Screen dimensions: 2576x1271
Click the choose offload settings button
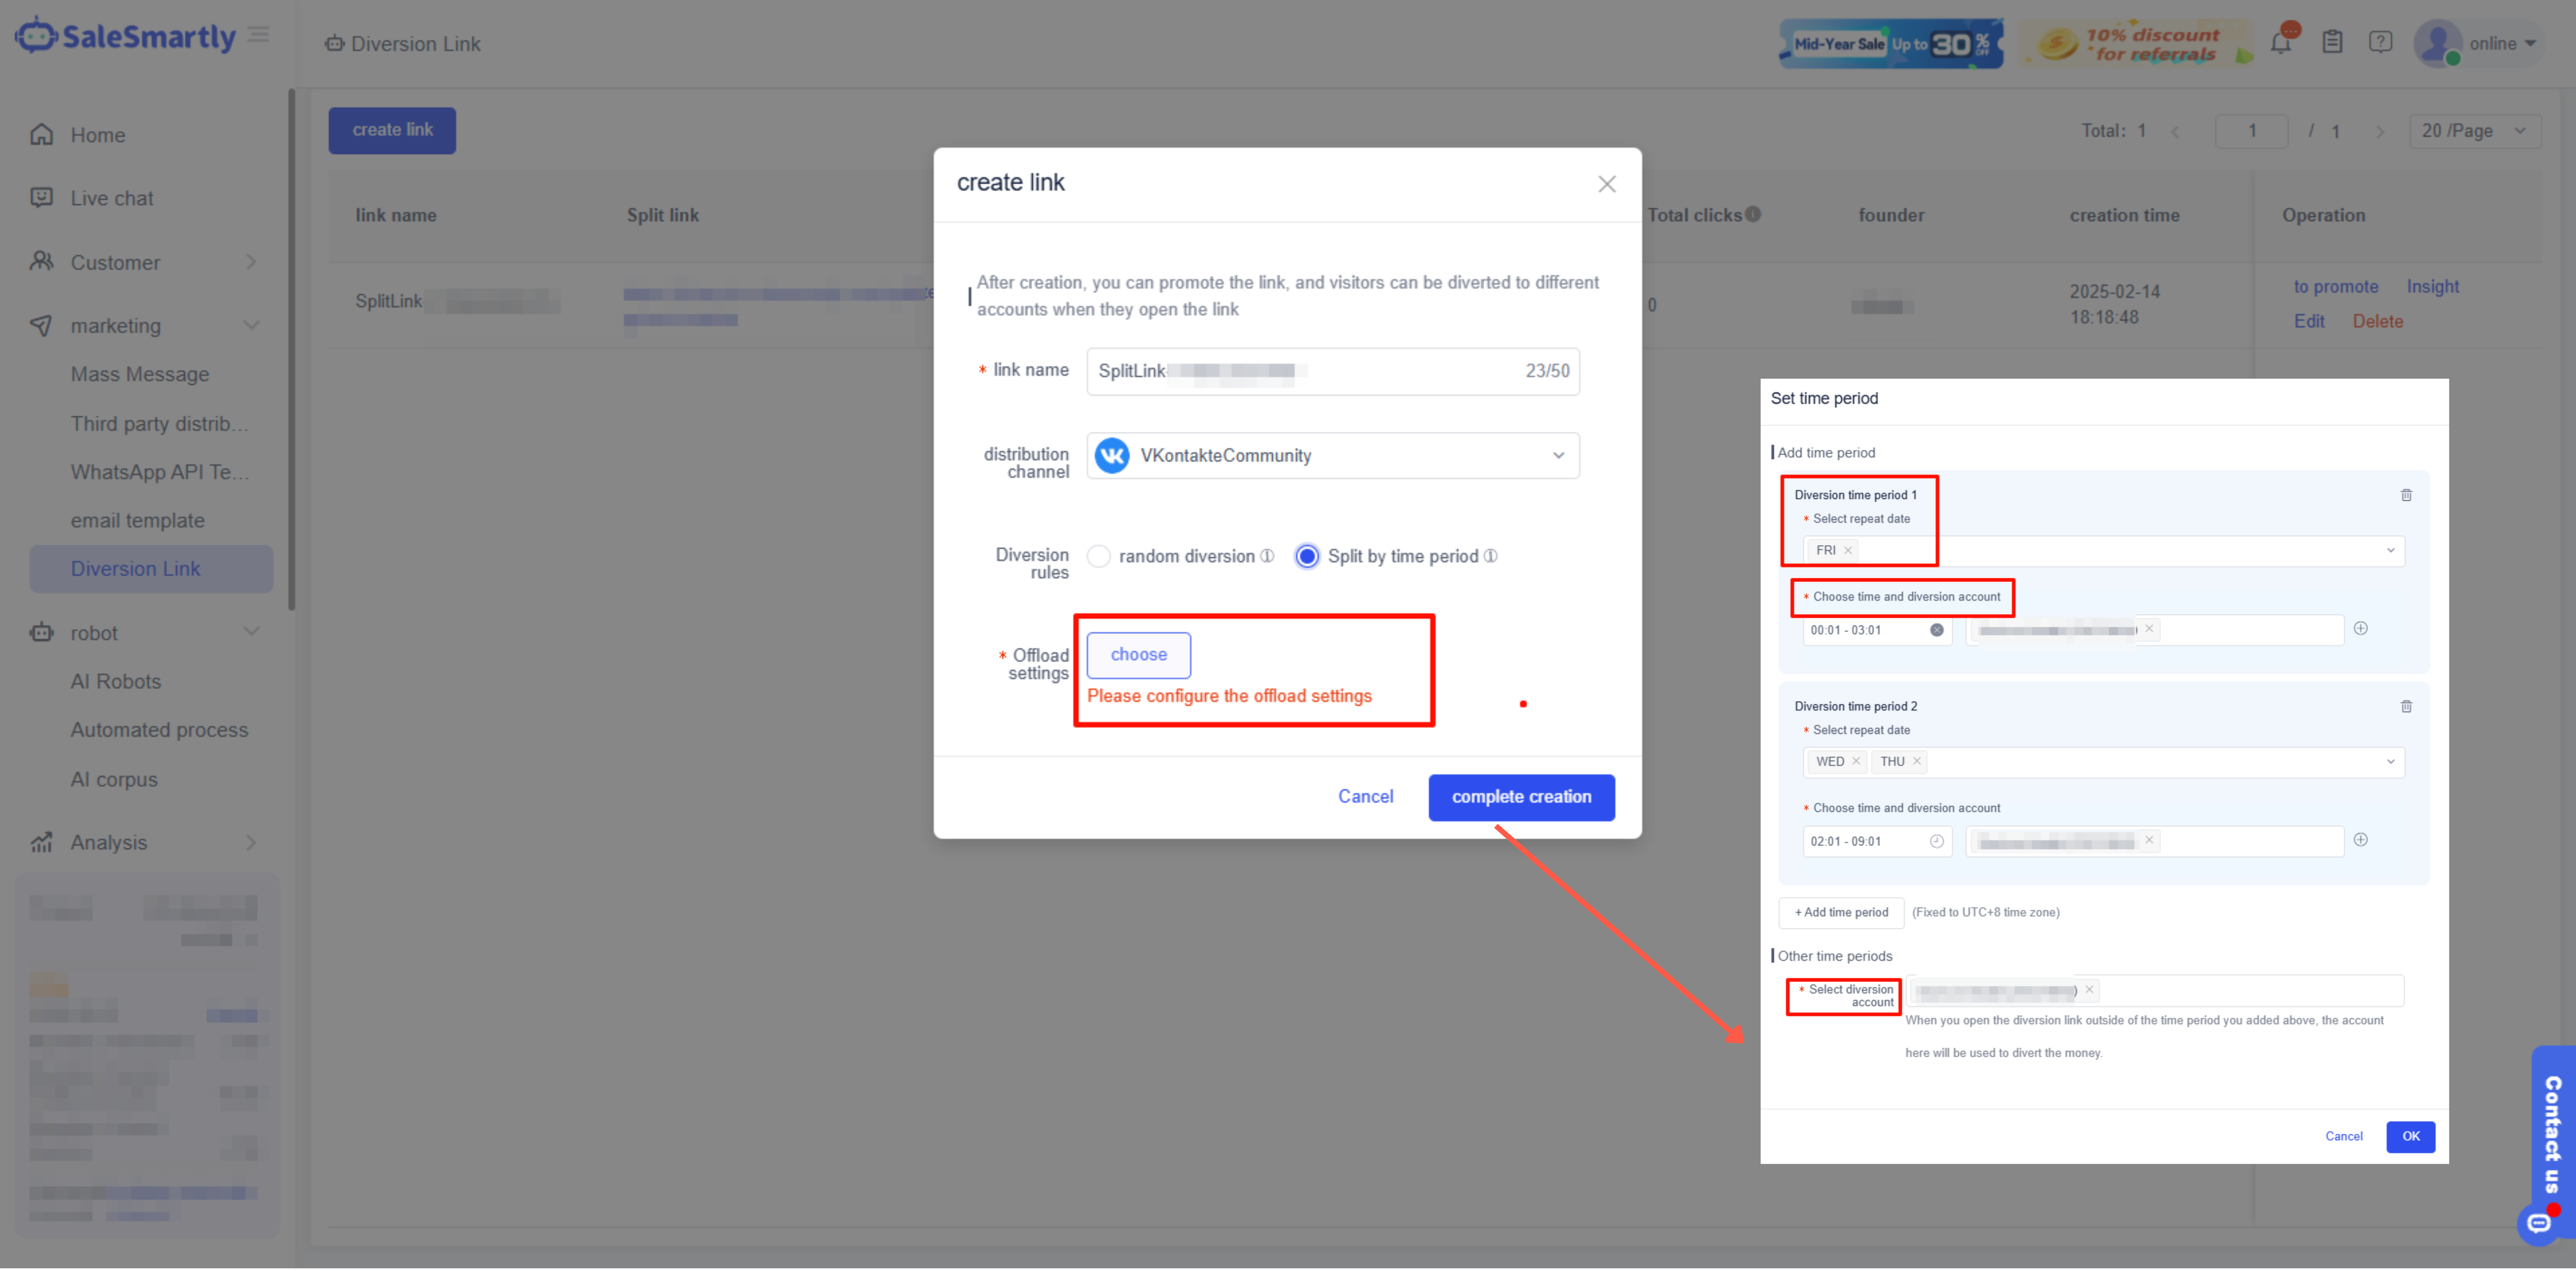[x=1138, y=655]
